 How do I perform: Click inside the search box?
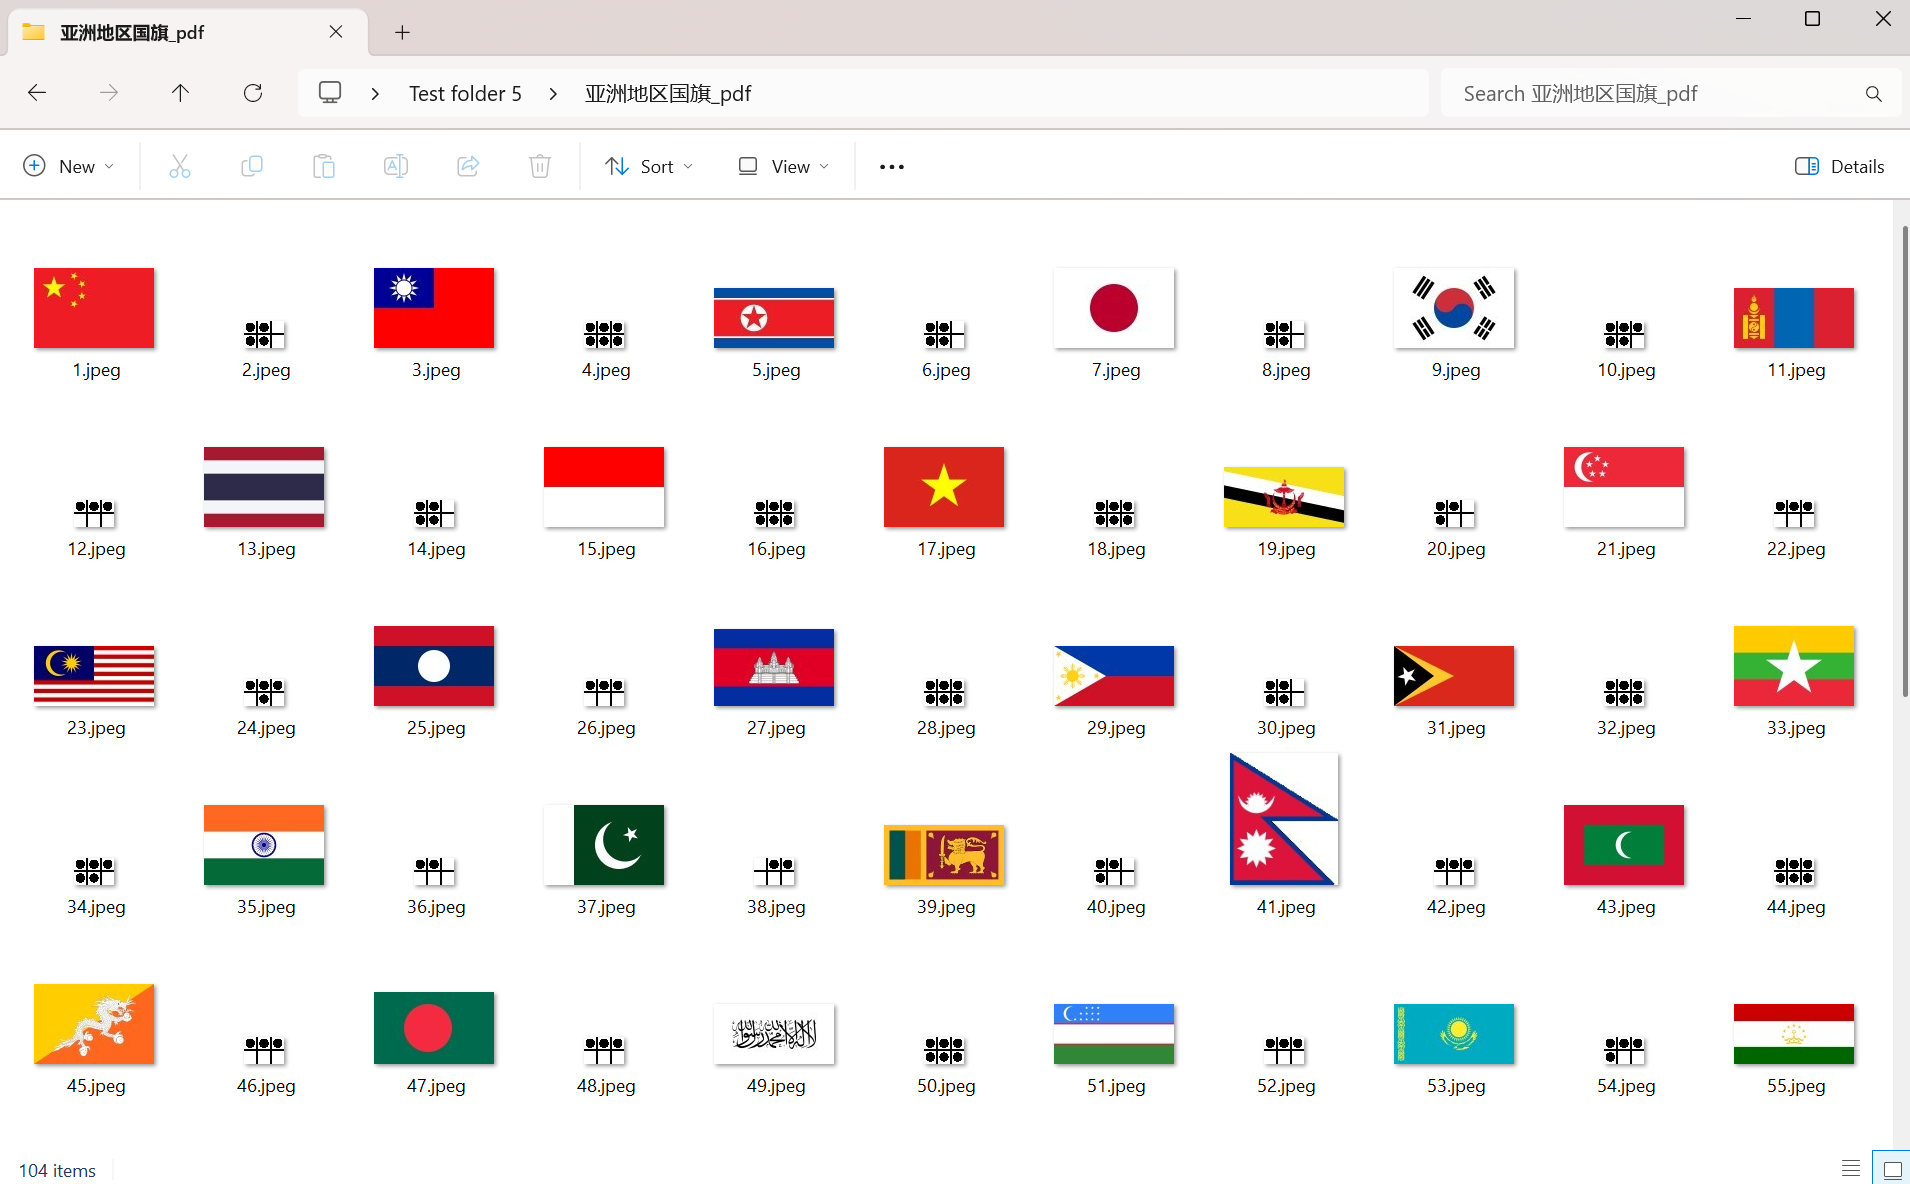click(x=1650, y=93)
